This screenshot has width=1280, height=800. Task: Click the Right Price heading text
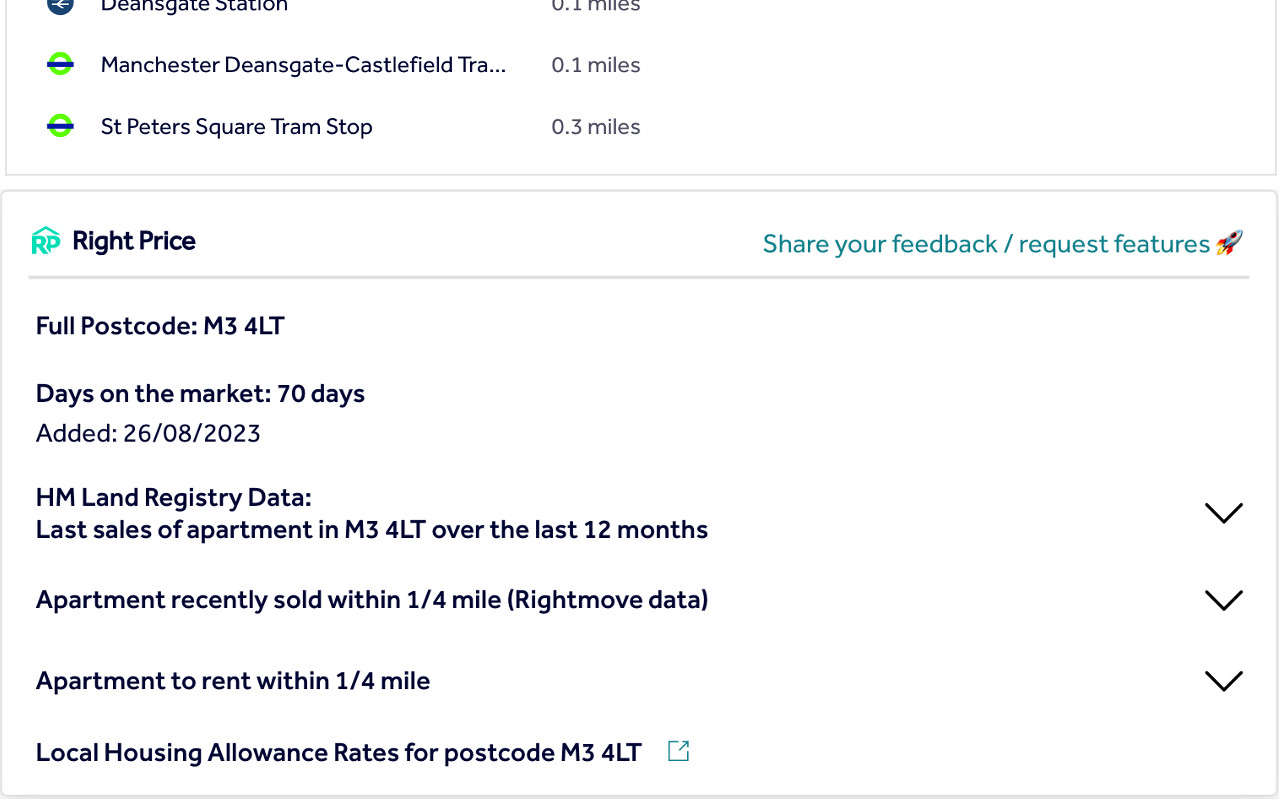pos(134,241)
